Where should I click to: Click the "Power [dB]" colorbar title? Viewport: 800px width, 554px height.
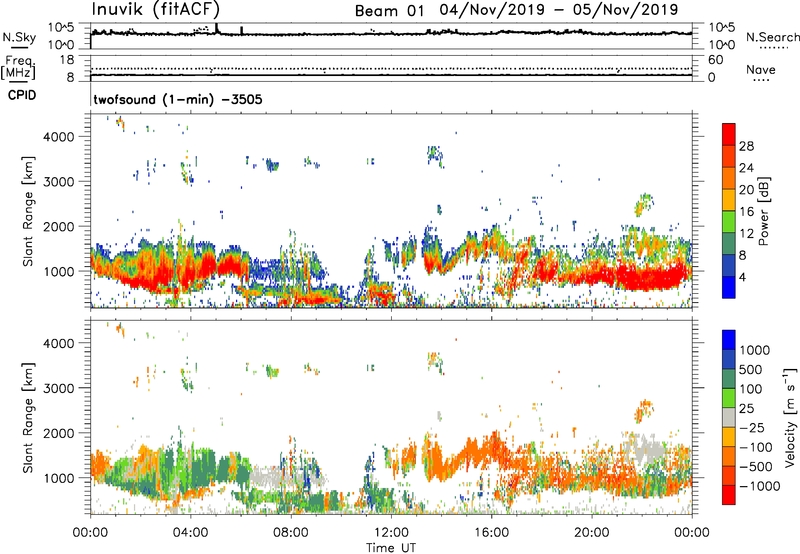pos(763,211)
